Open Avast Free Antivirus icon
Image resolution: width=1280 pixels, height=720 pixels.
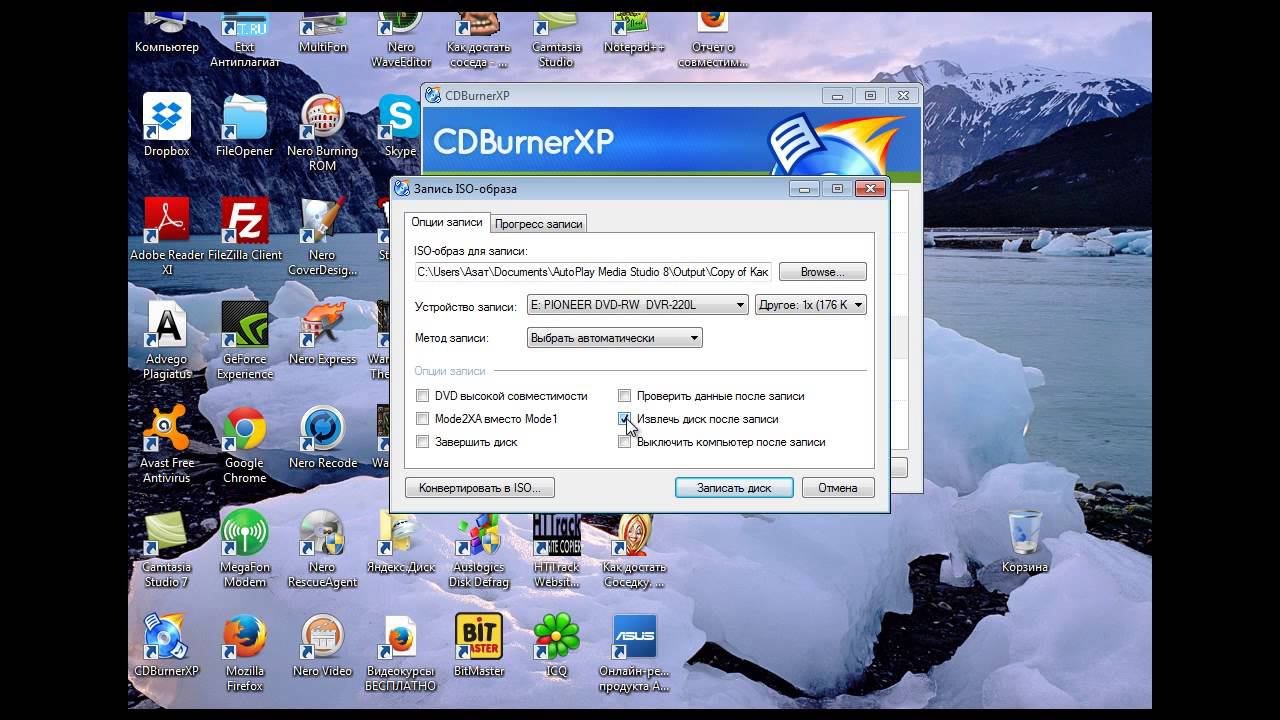pos(166,444)
